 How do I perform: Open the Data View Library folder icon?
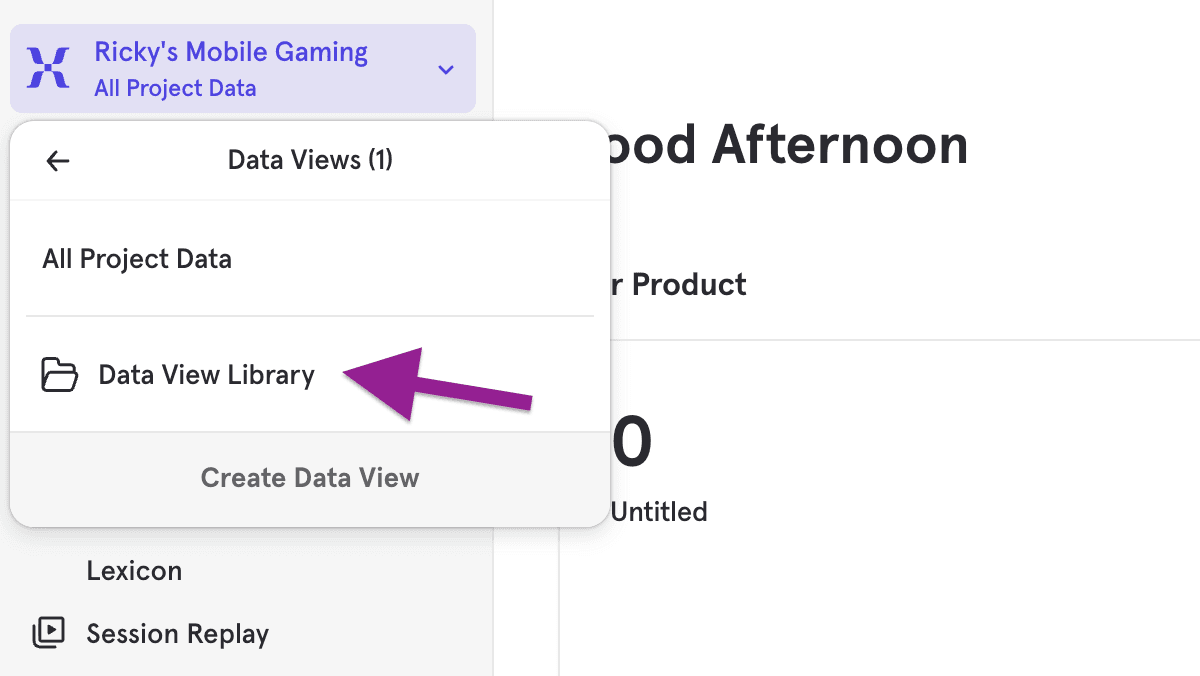click(x=60, y=375)
